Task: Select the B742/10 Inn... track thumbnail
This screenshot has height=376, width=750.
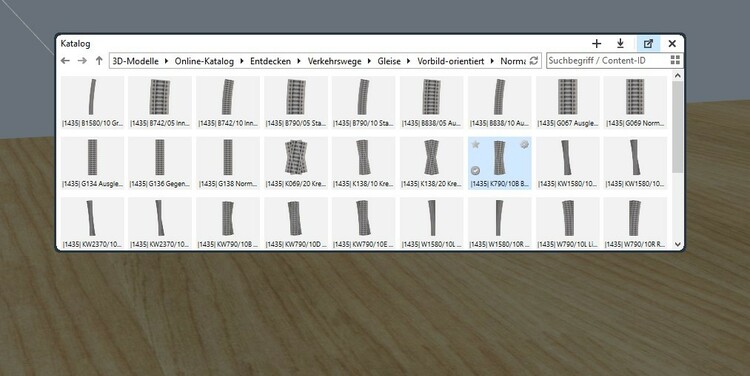Action: pos(228,102)
